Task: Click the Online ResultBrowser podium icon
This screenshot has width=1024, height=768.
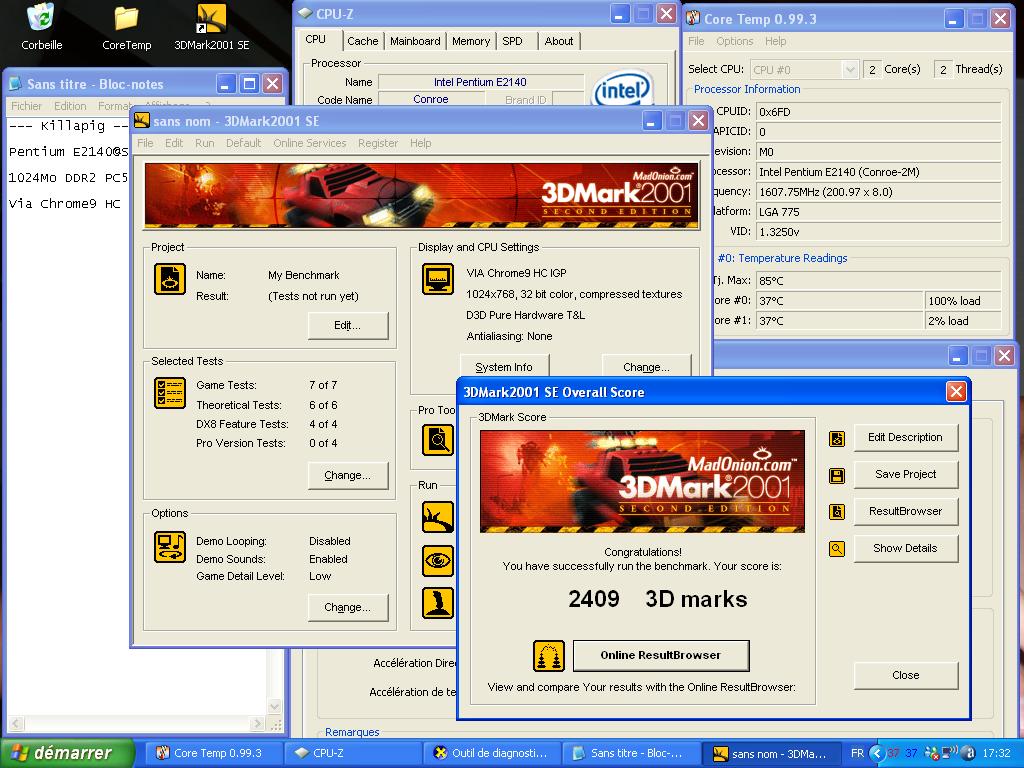Action: tap(549, 656)
